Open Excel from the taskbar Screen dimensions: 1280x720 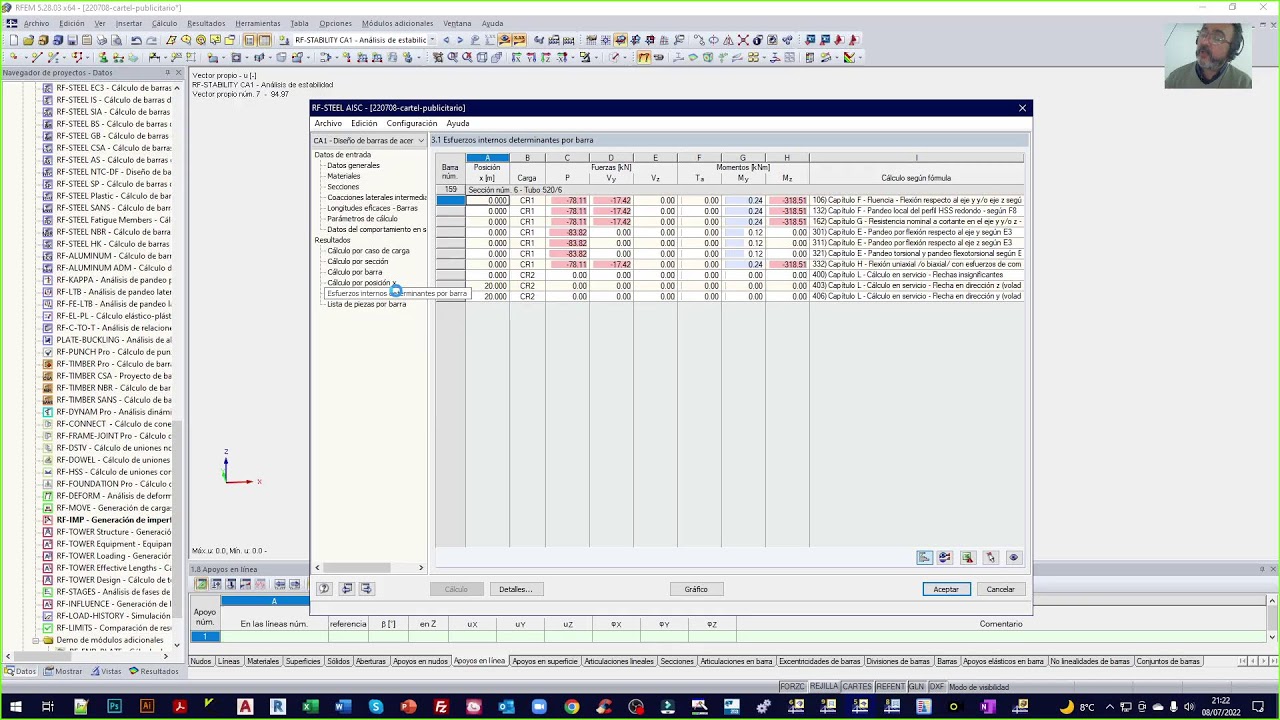(x=310, y=707)
